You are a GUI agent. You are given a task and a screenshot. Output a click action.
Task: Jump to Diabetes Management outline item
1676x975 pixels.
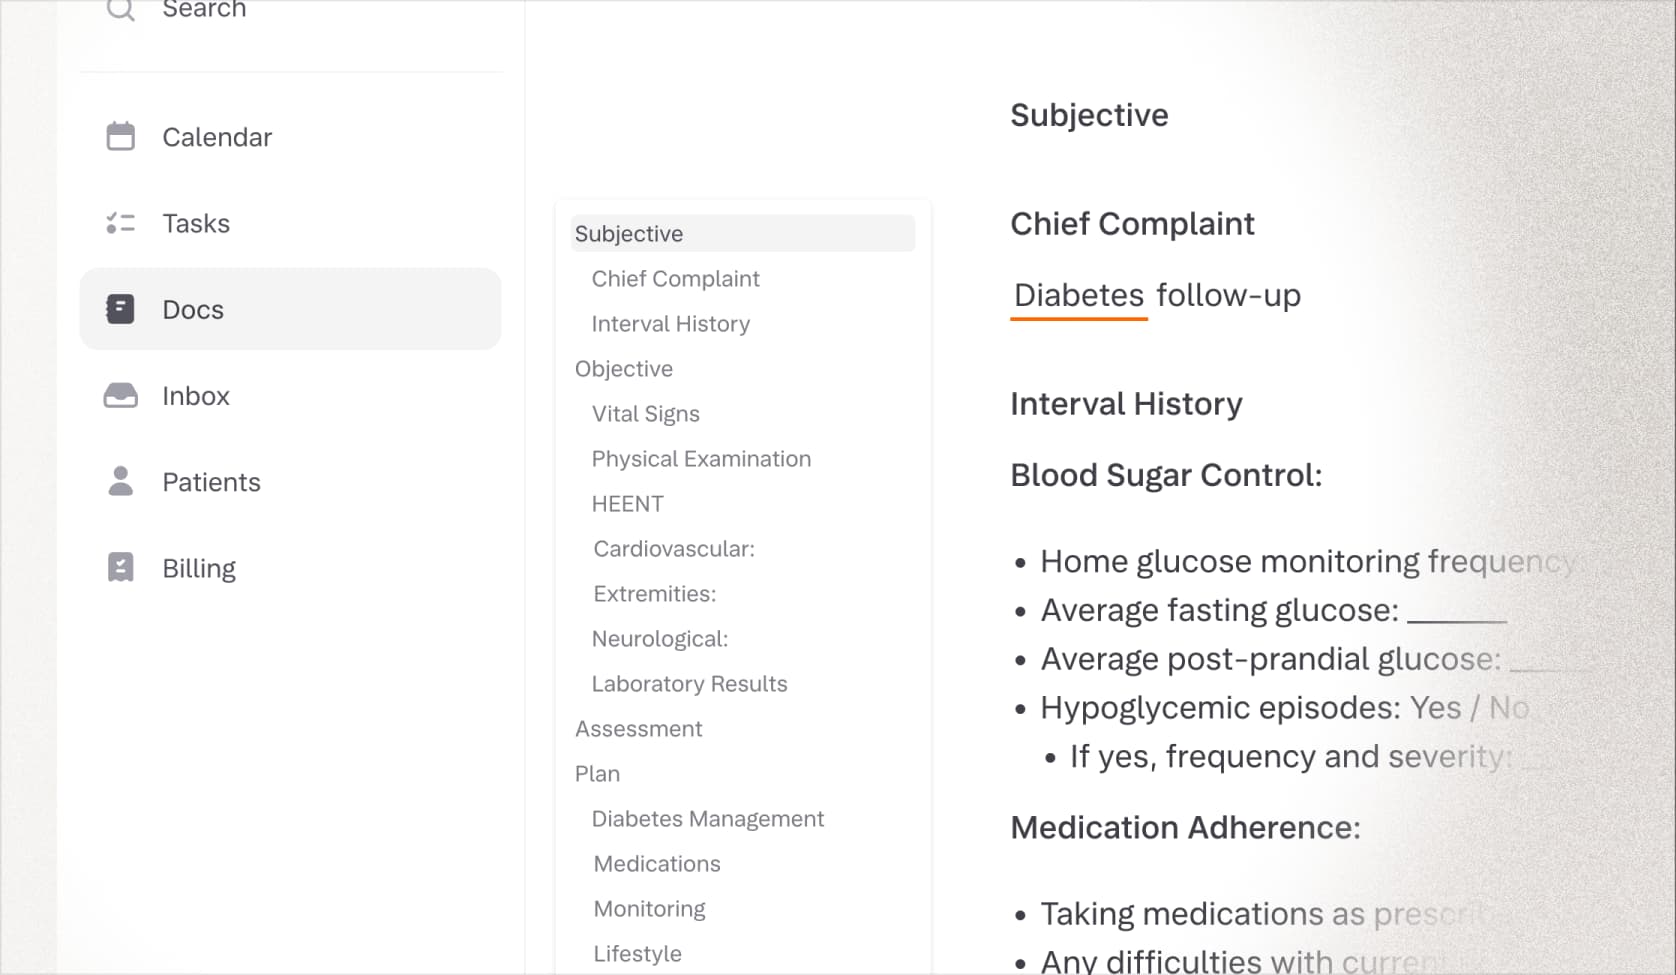click(x=707, y=819)
